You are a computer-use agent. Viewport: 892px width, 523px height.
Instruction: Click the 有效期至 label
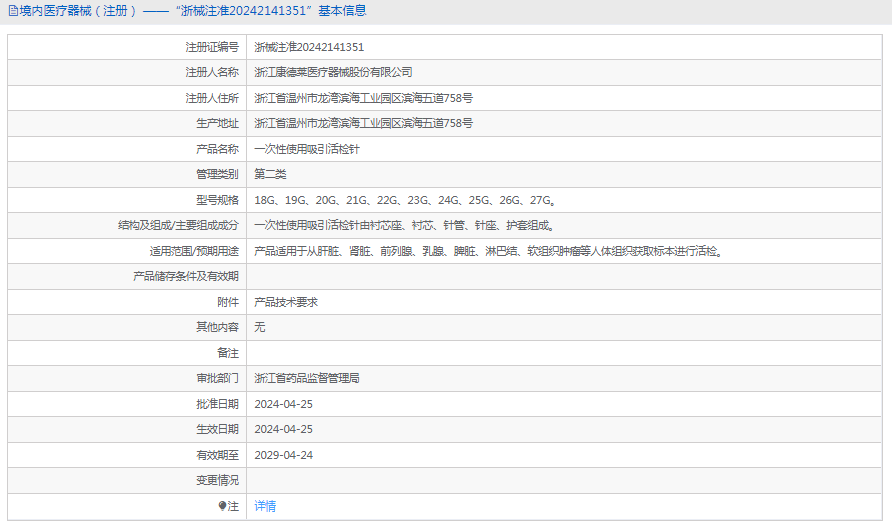pos(217,455)
